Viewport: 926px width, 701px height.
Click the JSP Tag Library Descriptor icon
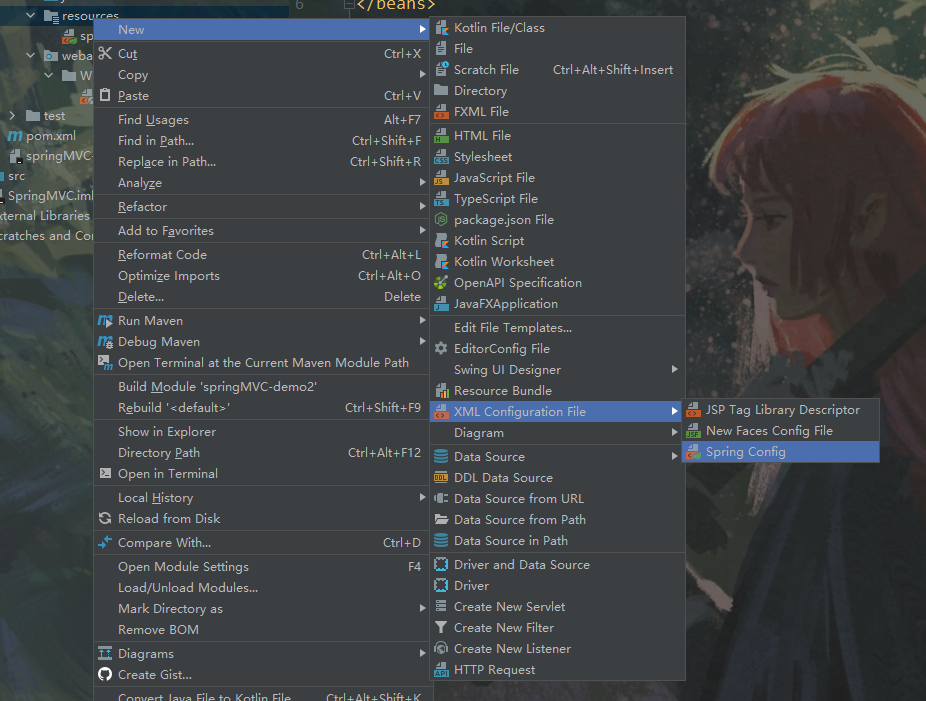pyautogui.click(x=693, y=410)
